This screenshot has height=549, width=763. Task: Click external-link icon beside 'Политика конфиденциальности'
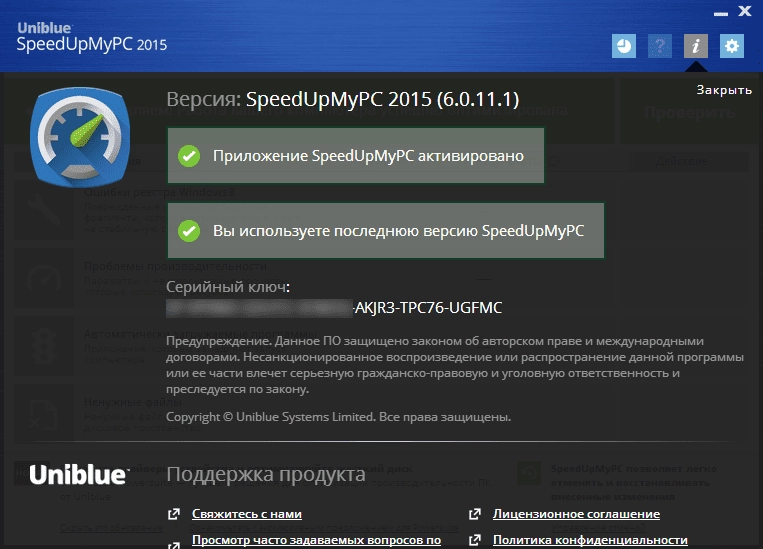pyautogui.click(x=474, y=540)
